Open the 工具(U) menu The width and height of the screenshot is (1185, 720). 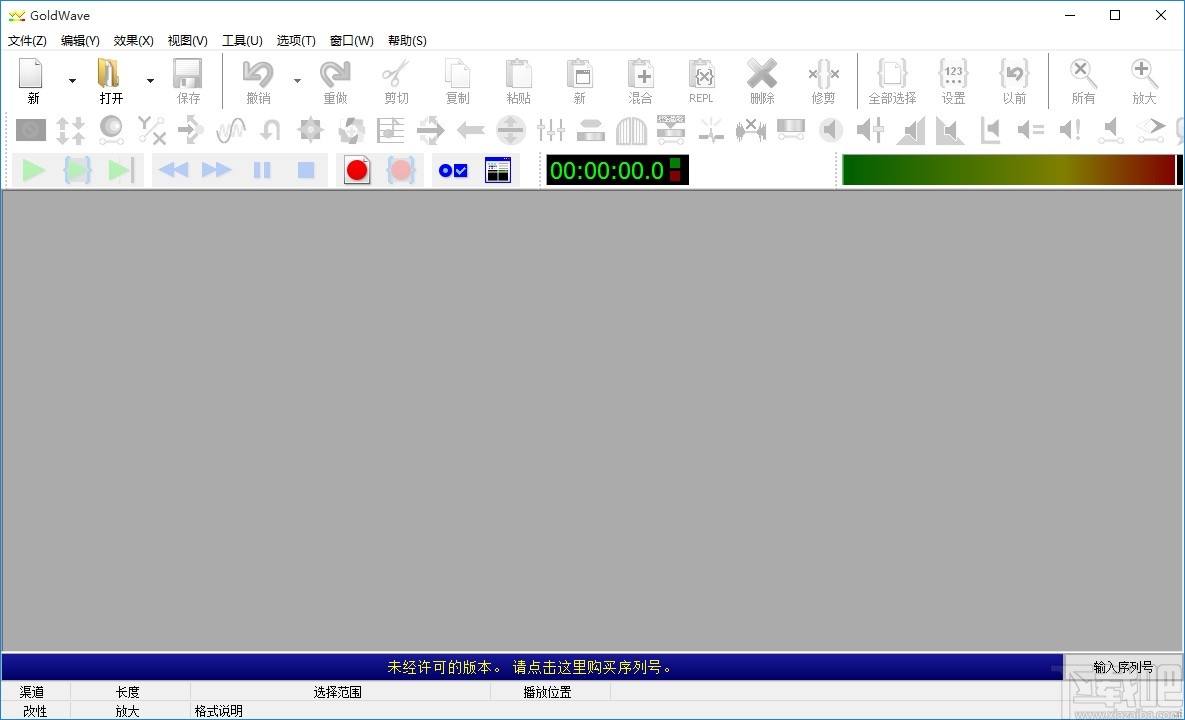(x=242, y=41)
